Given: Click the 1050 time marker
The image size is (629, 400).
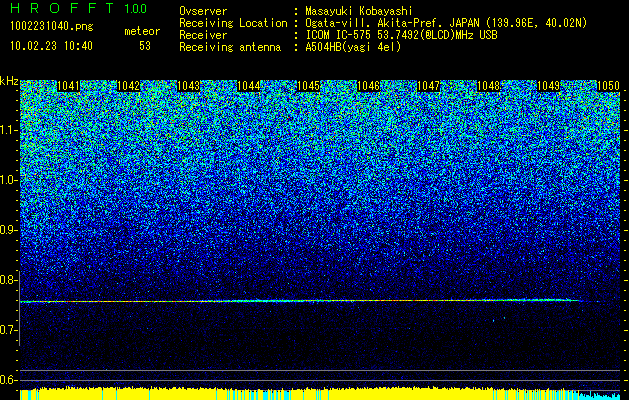Looking at the screenshot, I should (x=608, y=86).
